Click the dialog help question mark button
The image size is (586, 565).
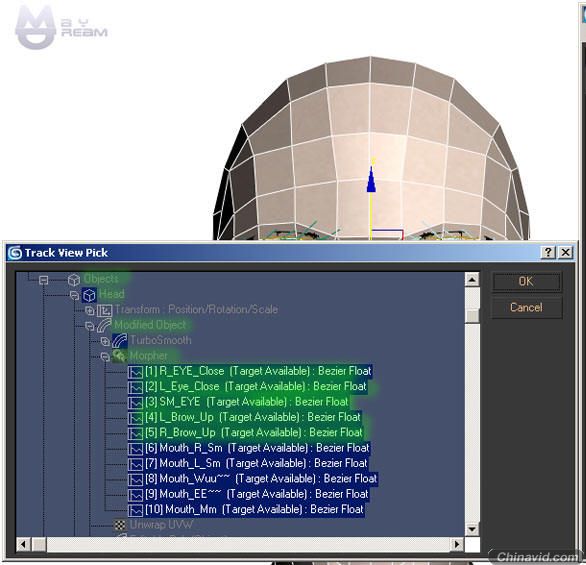pos(548,253)
